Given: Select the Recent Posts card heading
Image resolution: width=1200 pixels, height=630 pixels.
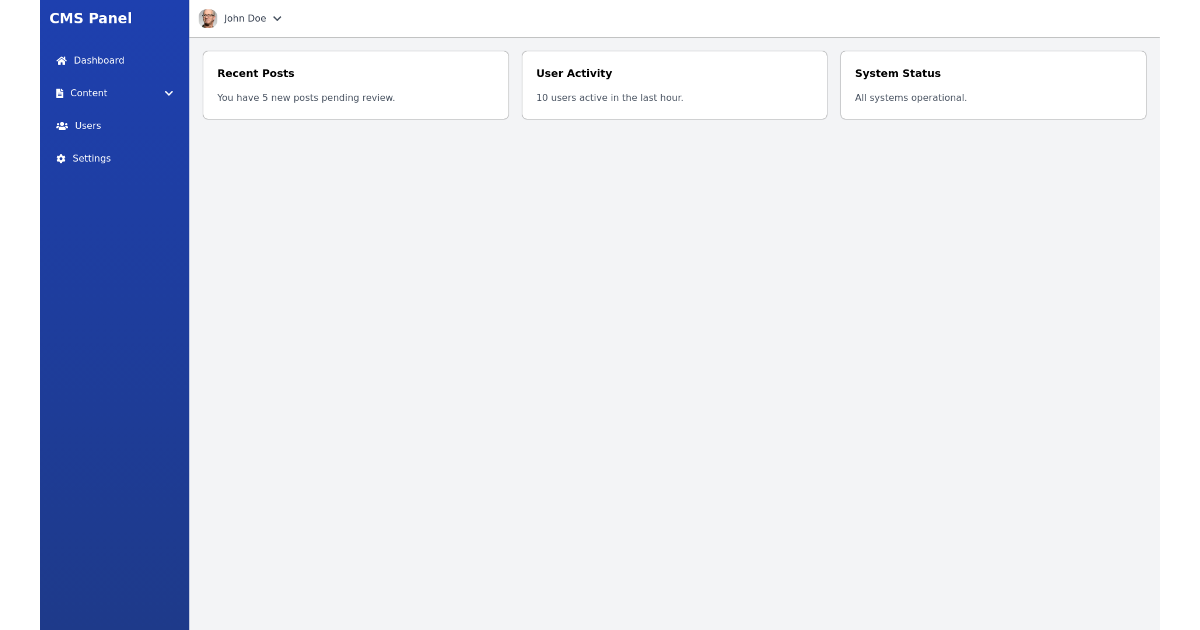Looking at the screenshot, I should [256, 73].
